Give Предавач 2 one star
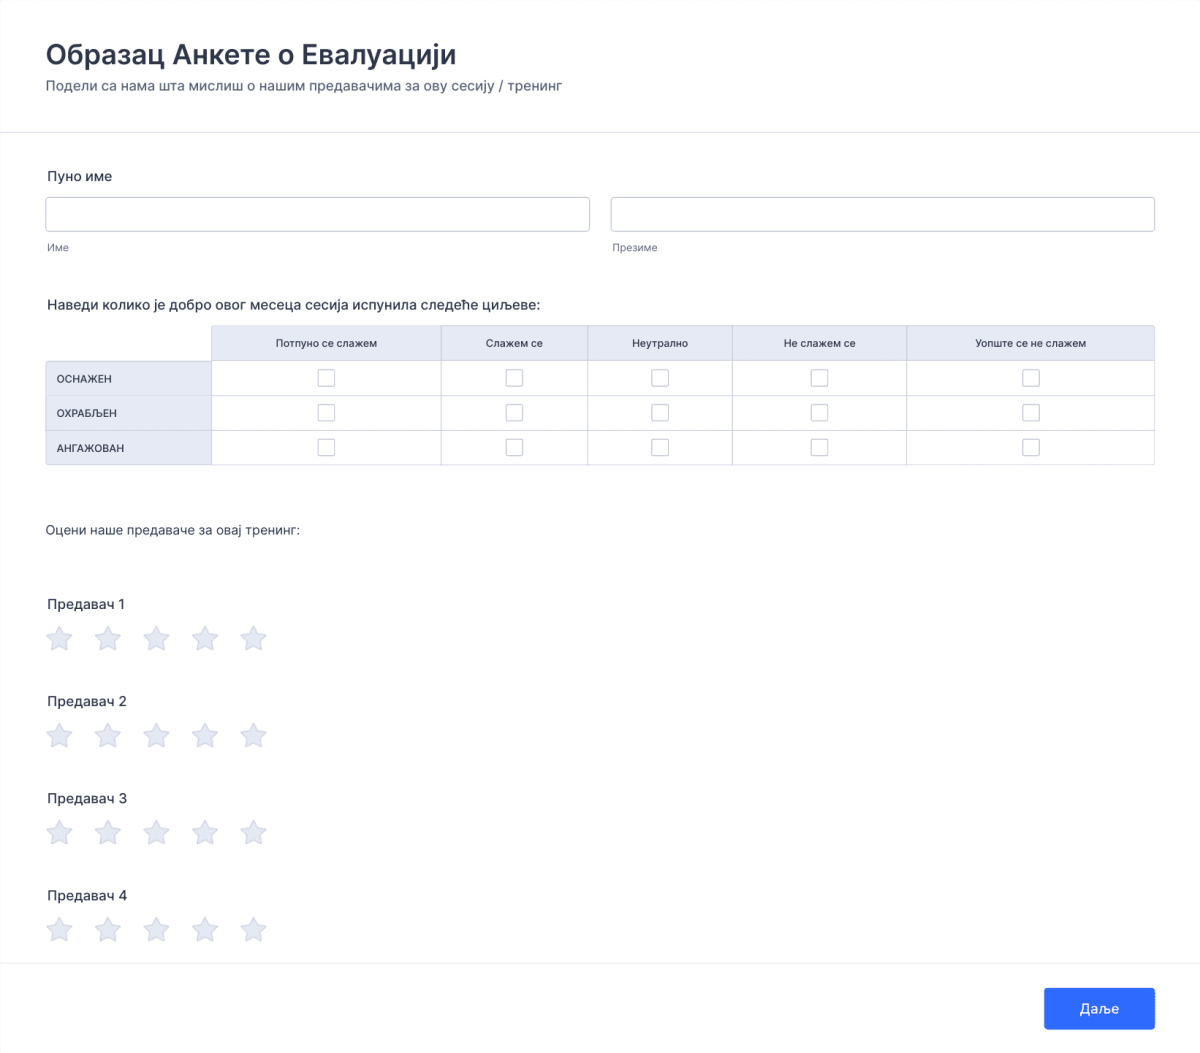 (59, 735)
